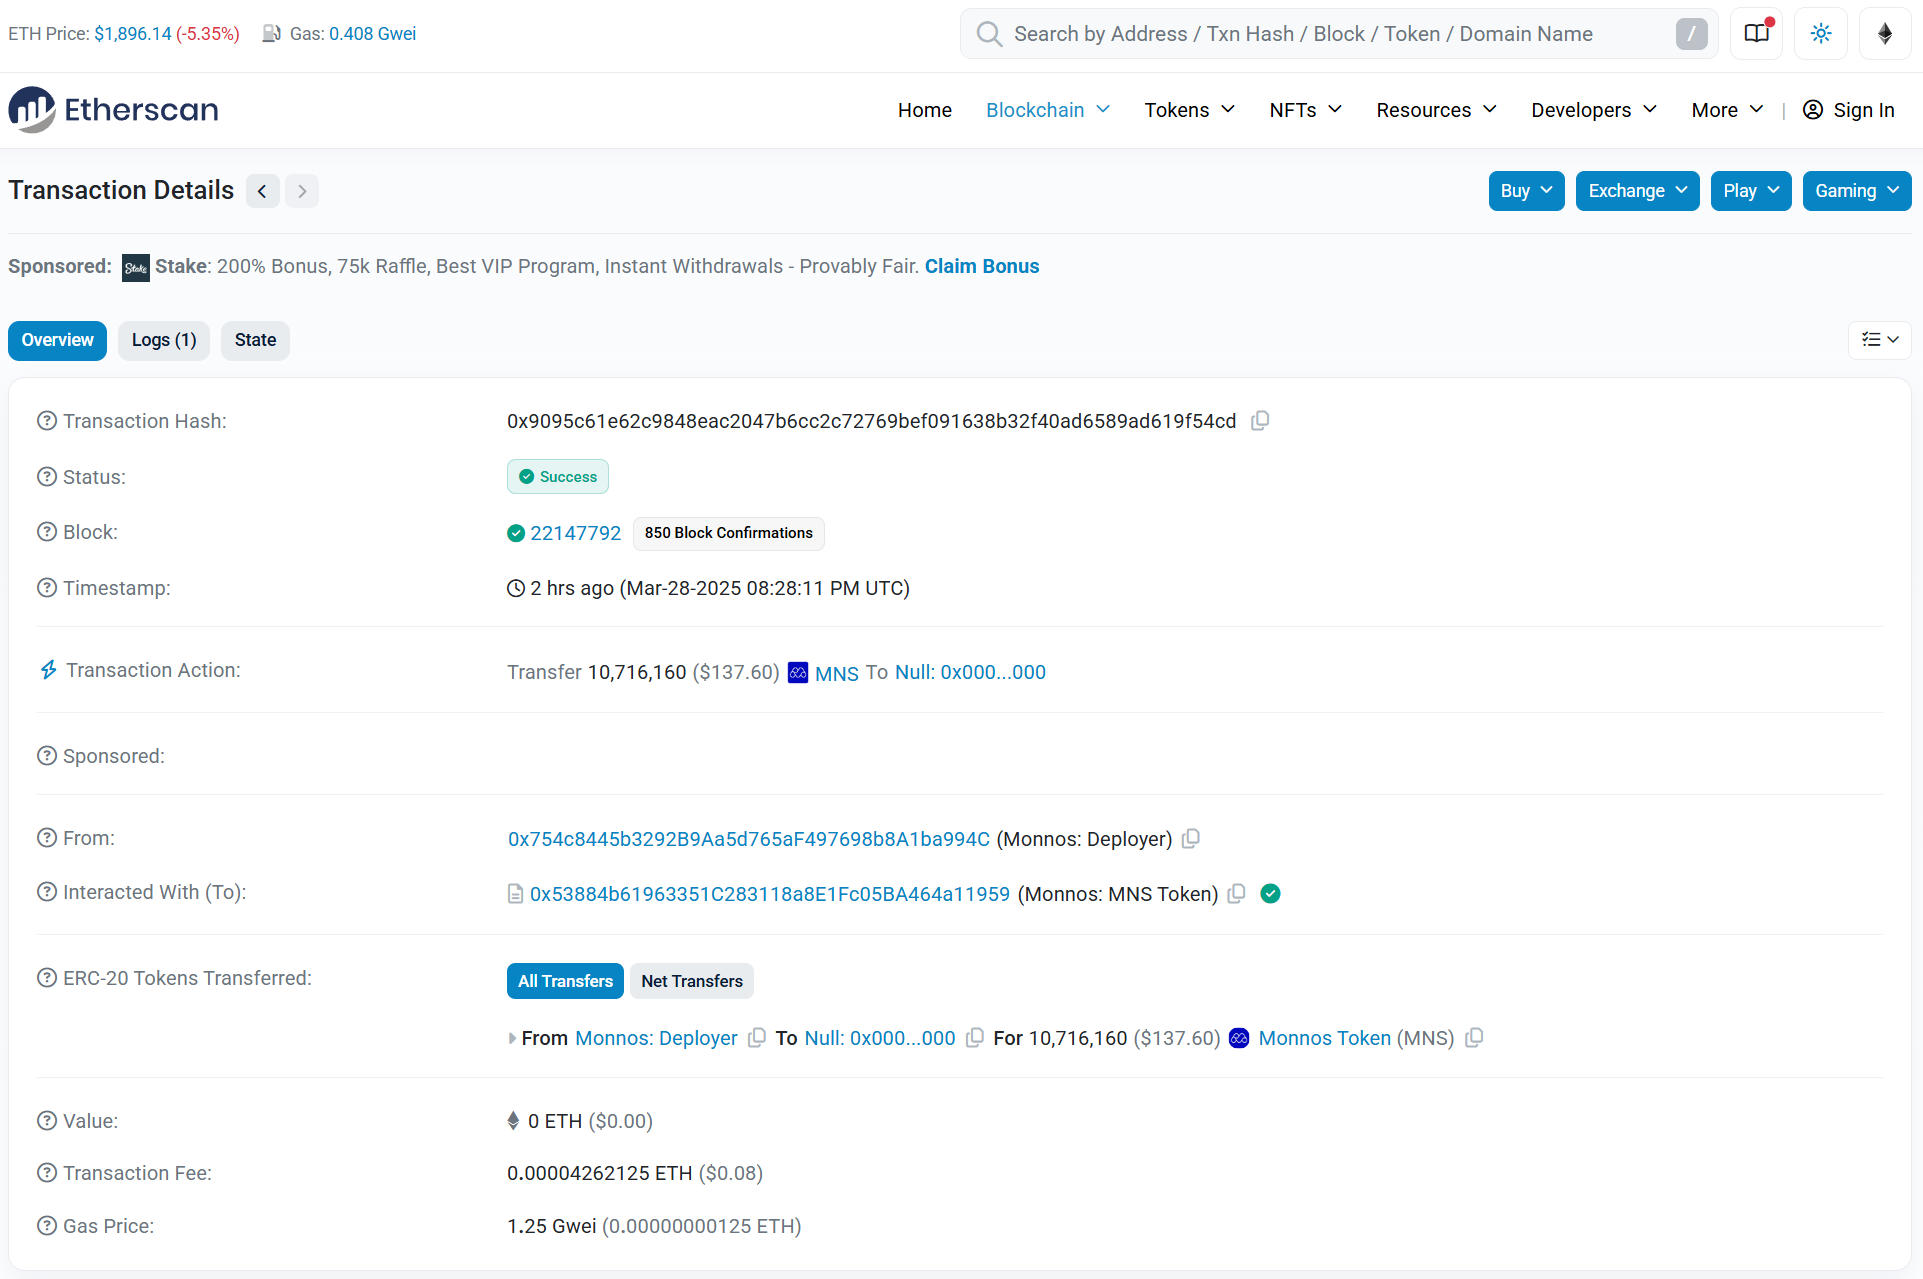Open the From address 0x754c8445b... link
1923x1279 pixels.
[749, 839]
